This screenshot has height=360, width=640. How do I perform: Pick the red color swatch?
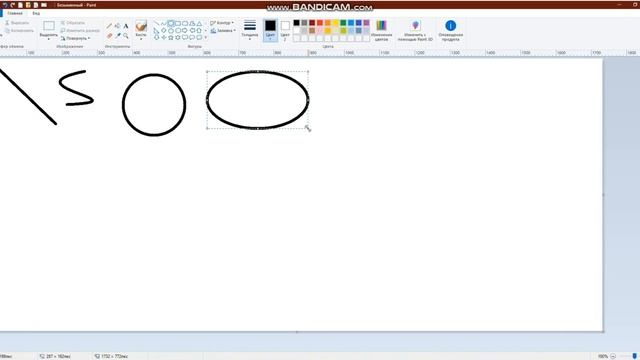(320, 23)
